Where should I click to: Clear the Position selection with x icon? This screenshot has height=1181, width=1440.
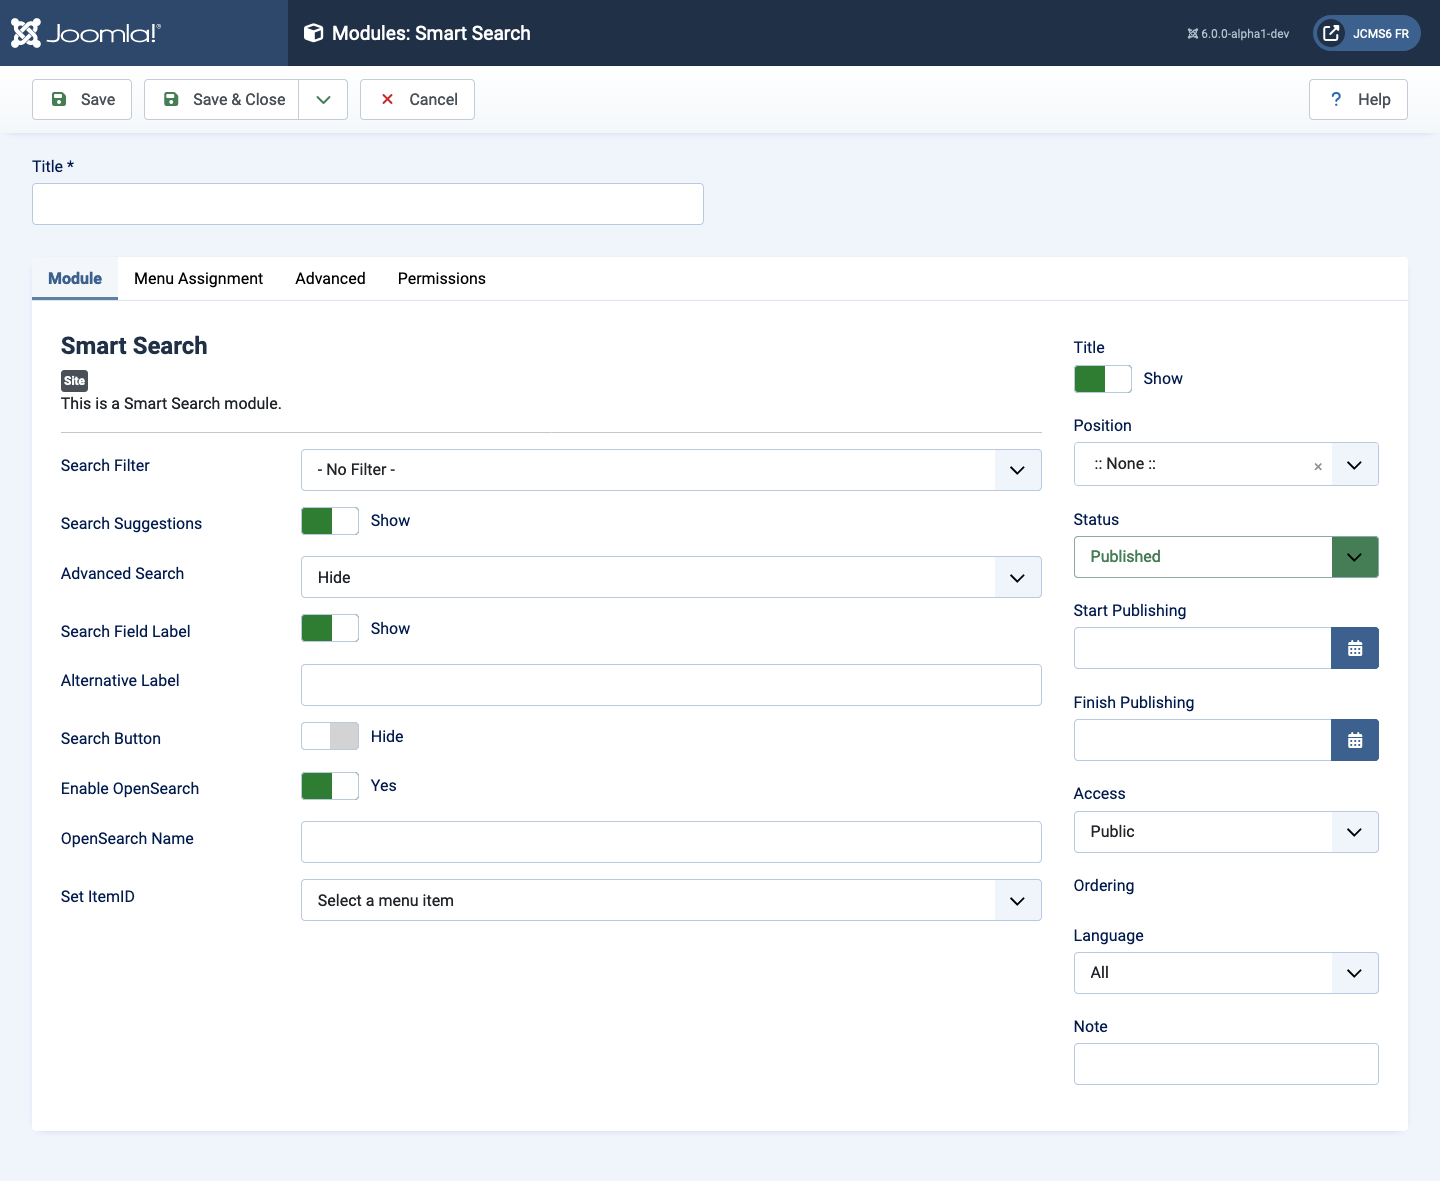[1318, 466]
